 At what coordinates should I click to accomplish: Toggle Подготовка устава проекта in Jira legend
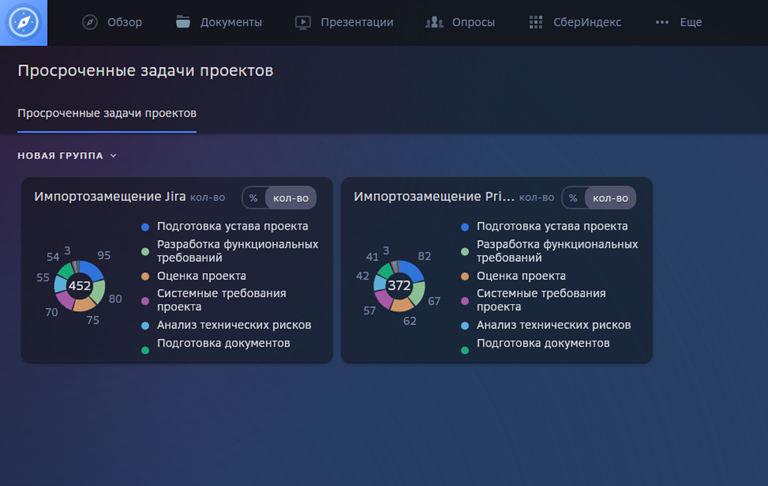[233, 226]
